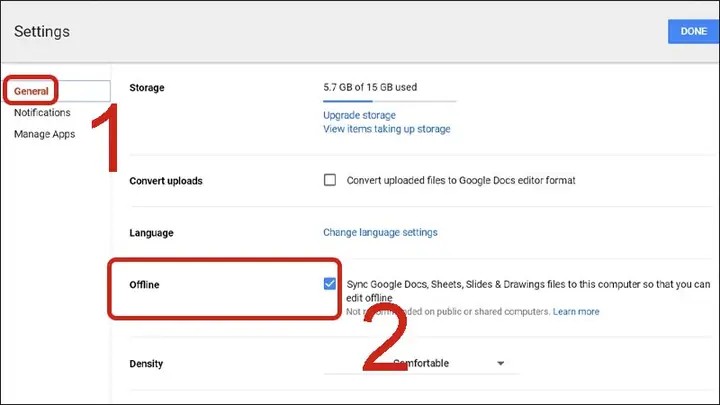Open the Manage Apps section
Image resolution: width=720 pixels, height=405 pixels.
point(45,134)
